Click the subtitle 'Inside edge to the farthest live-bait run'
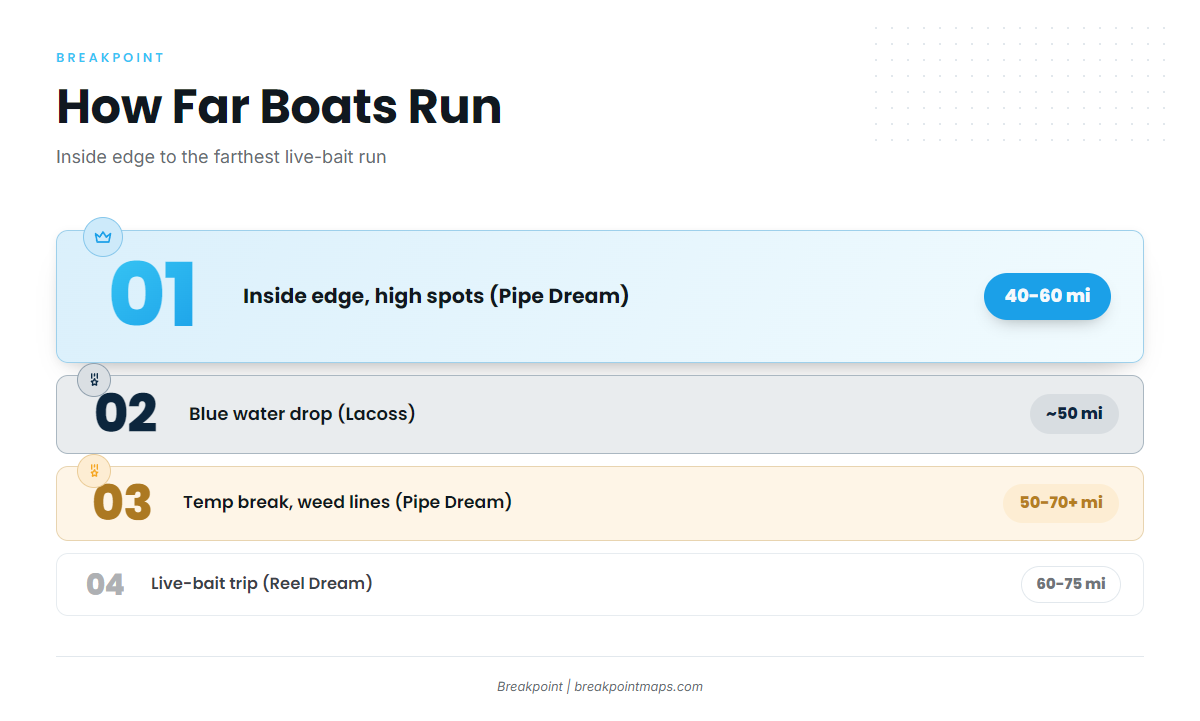 [x=221, y=157]
